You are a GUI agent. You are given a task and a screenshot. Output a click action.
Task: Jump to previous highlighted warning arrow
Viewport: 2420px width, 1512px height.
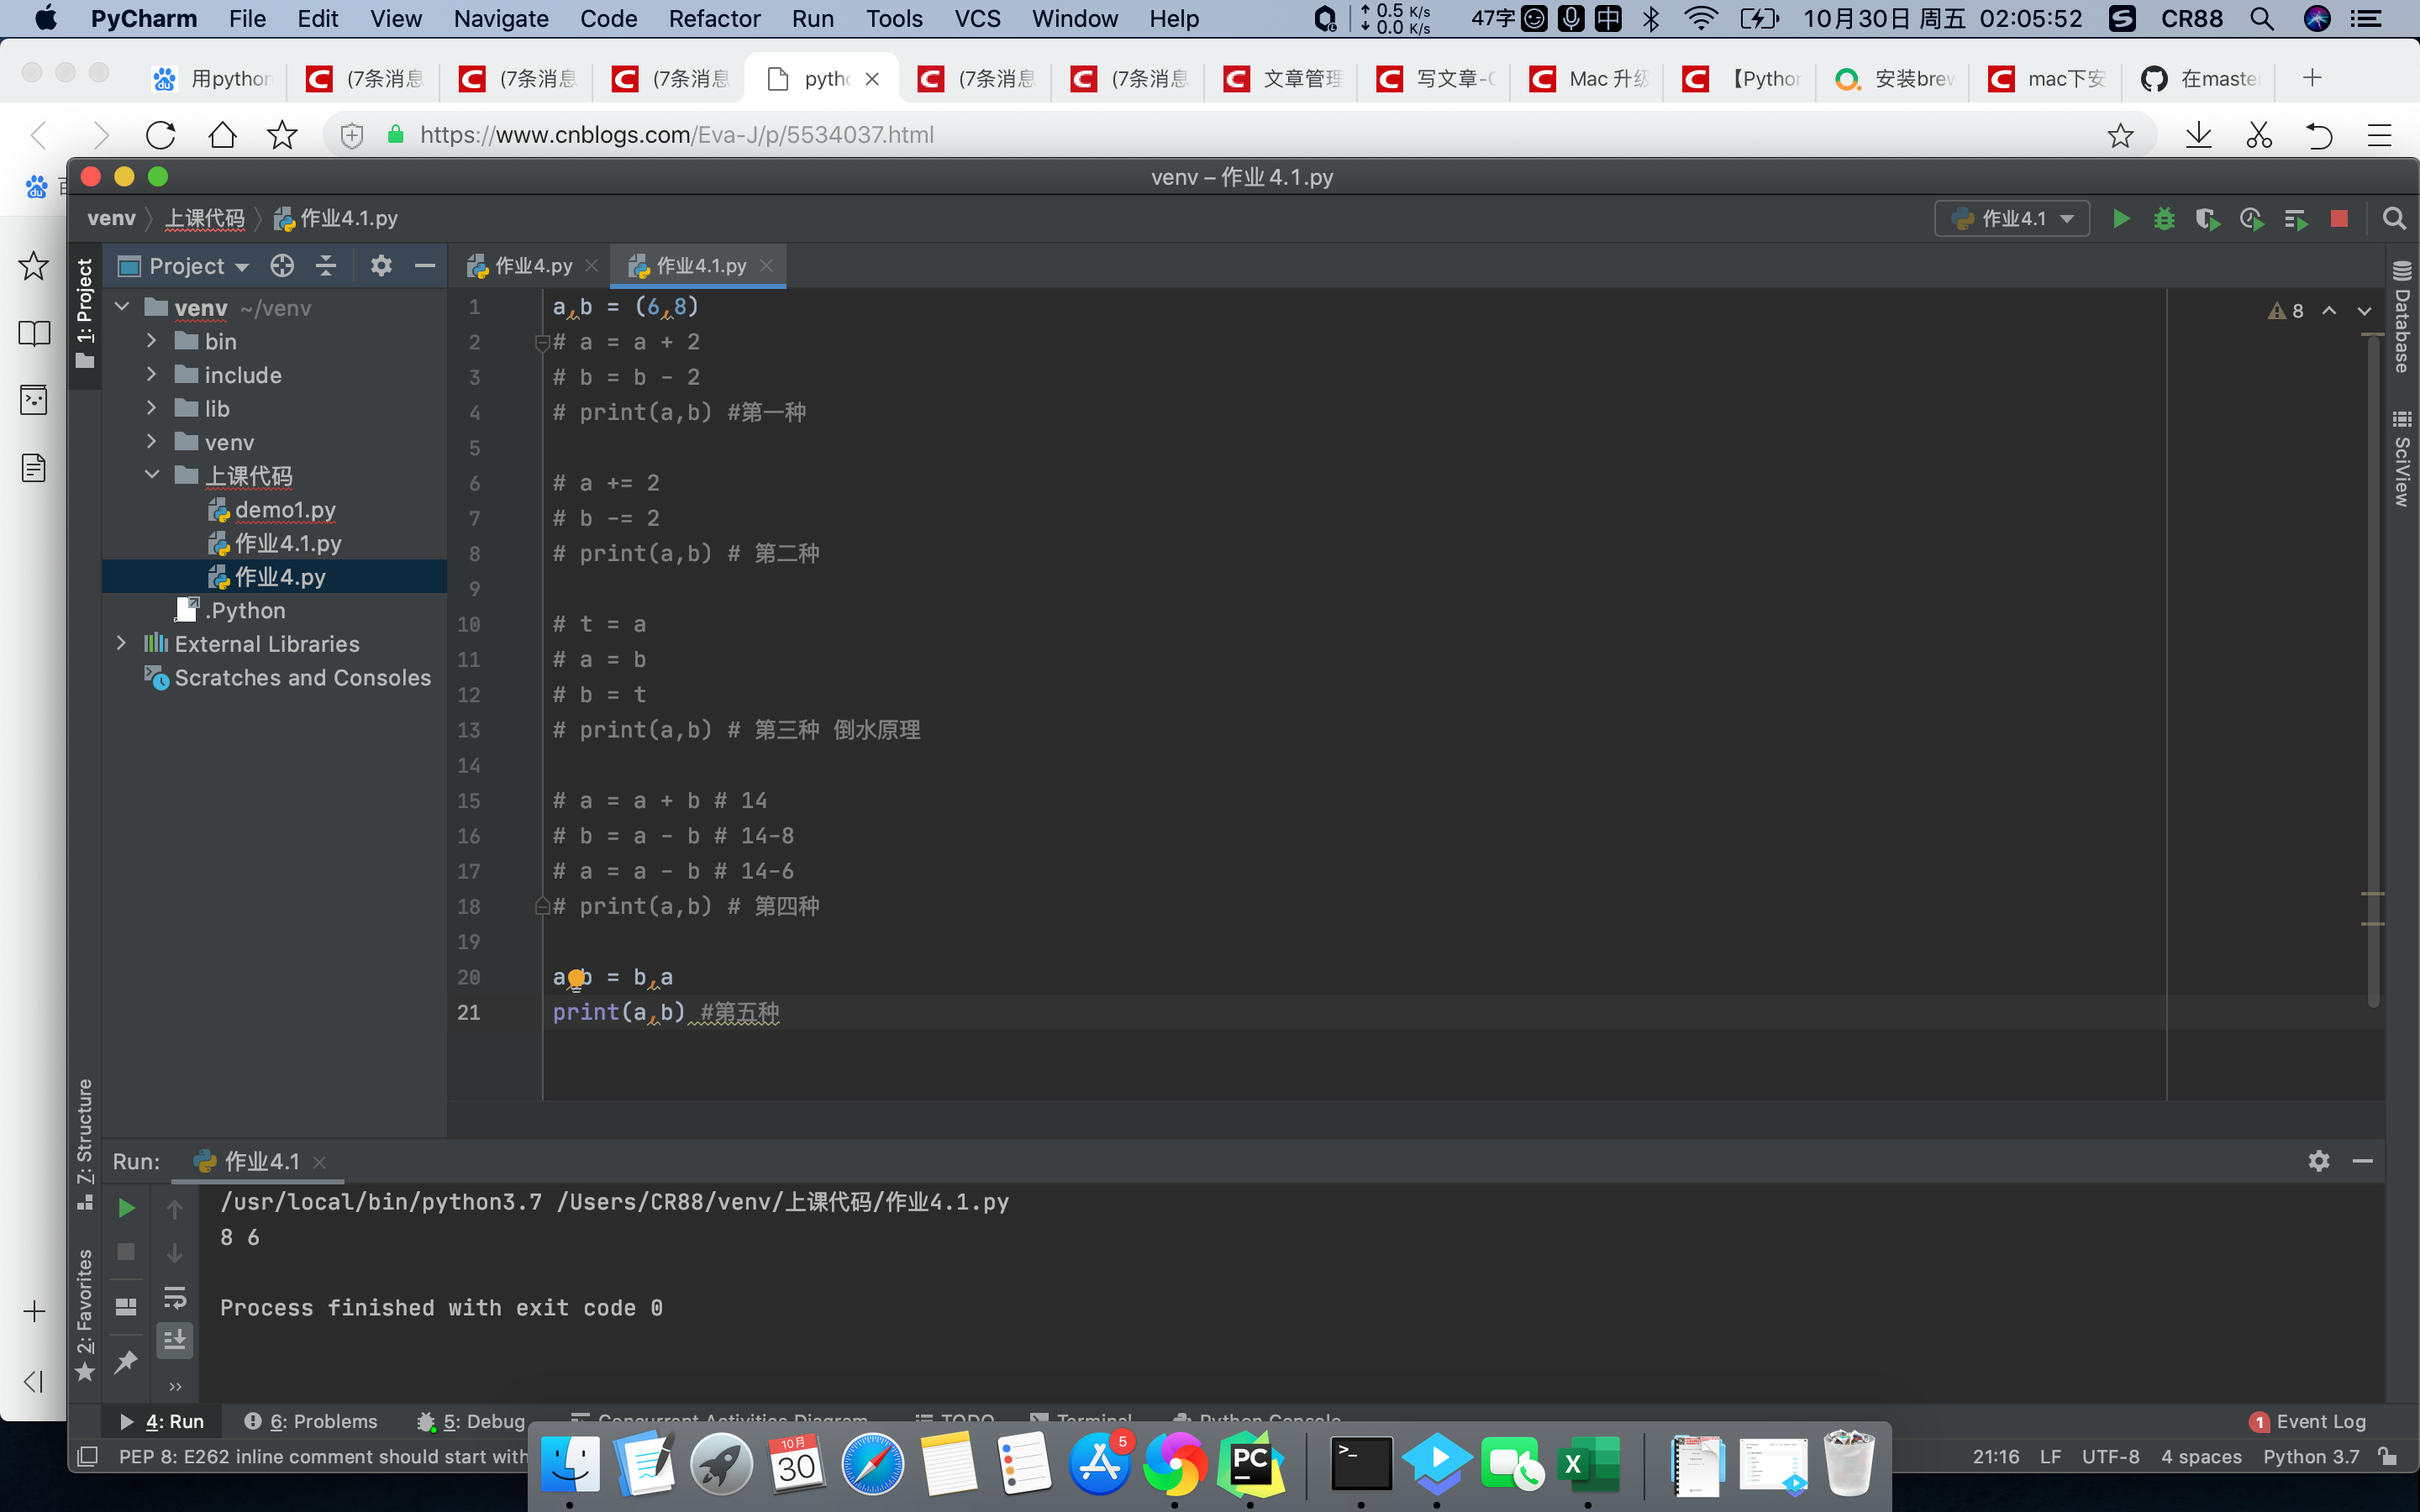tap(2329, 311)
